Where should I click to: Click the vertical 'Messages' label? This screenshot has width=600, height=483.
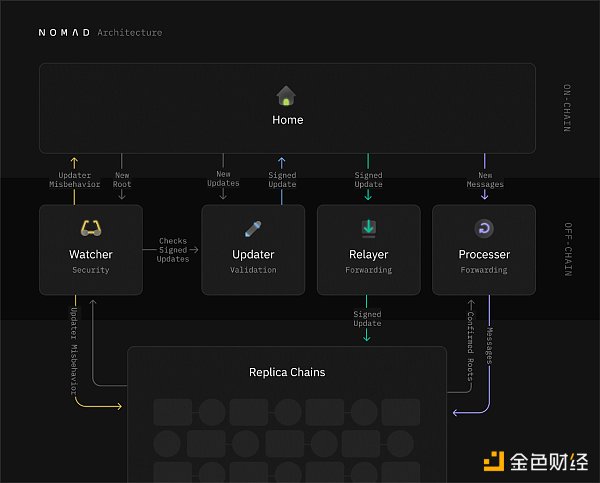pos(489,346)
